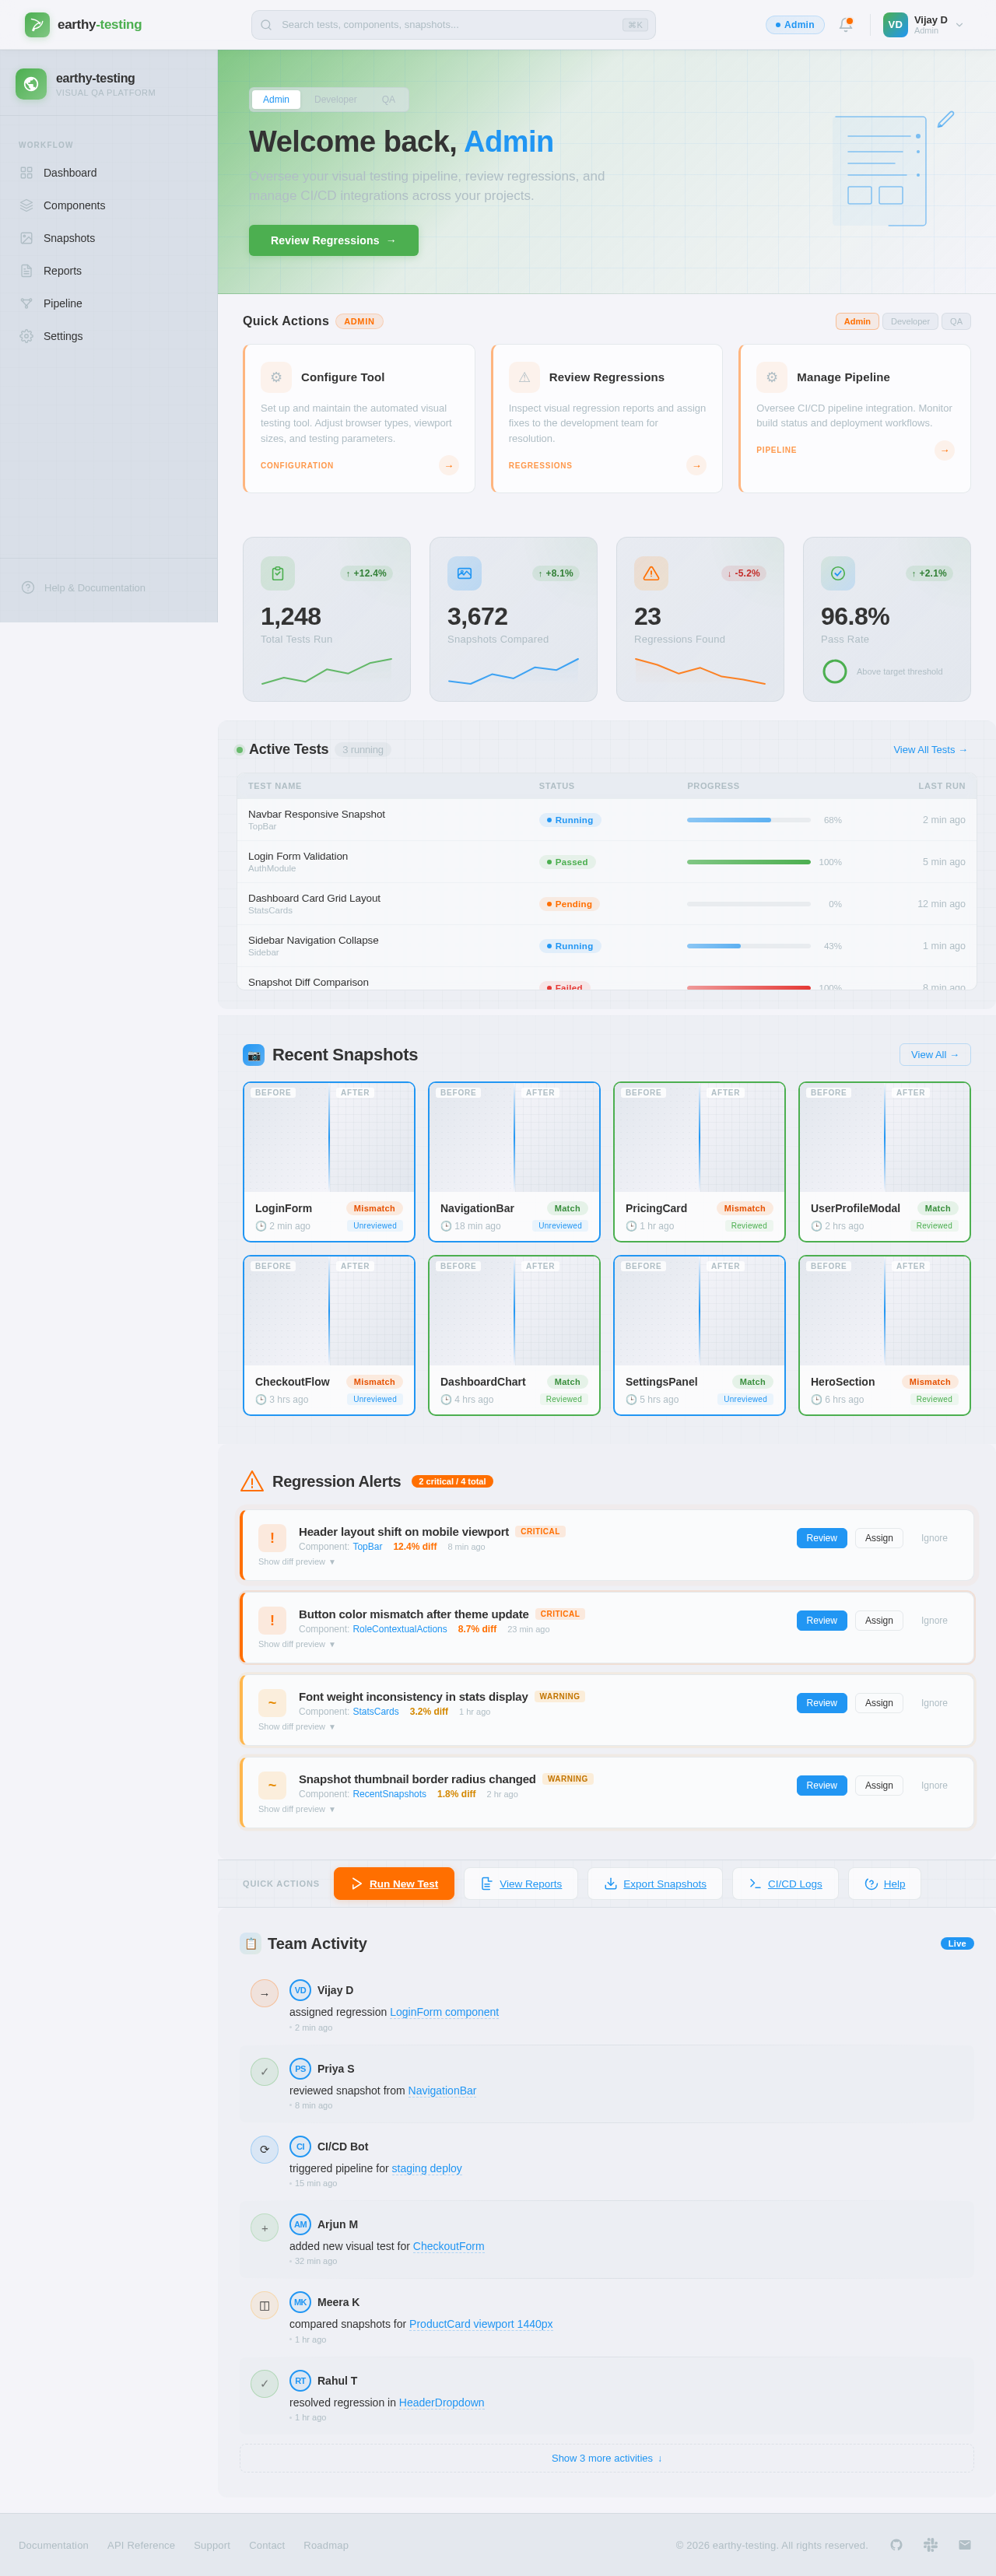996x2576 pixels.
Task: Click camera icon beside Recent Snapshots
Action: (x=254, y=1055)
